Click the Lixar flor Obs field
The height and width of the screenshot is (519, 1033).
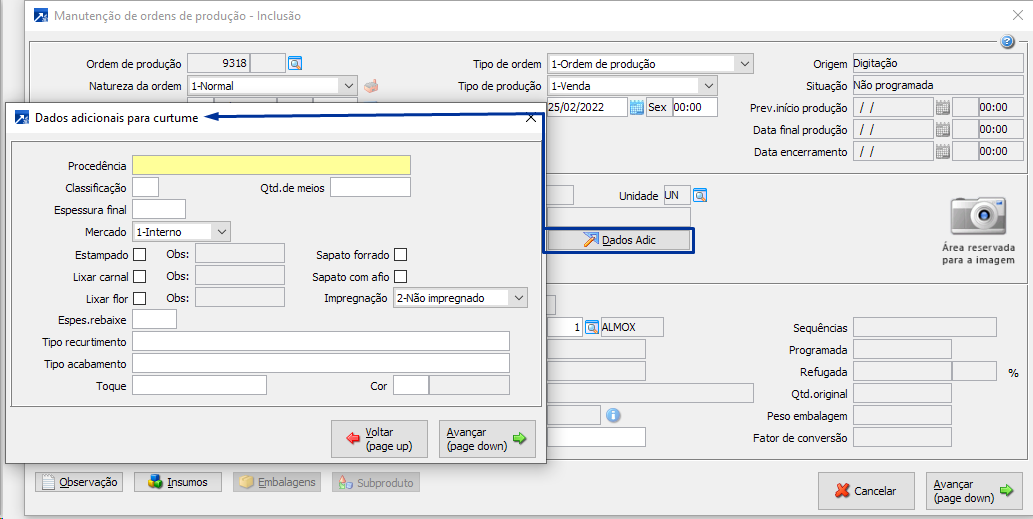(x=240, y=297)
